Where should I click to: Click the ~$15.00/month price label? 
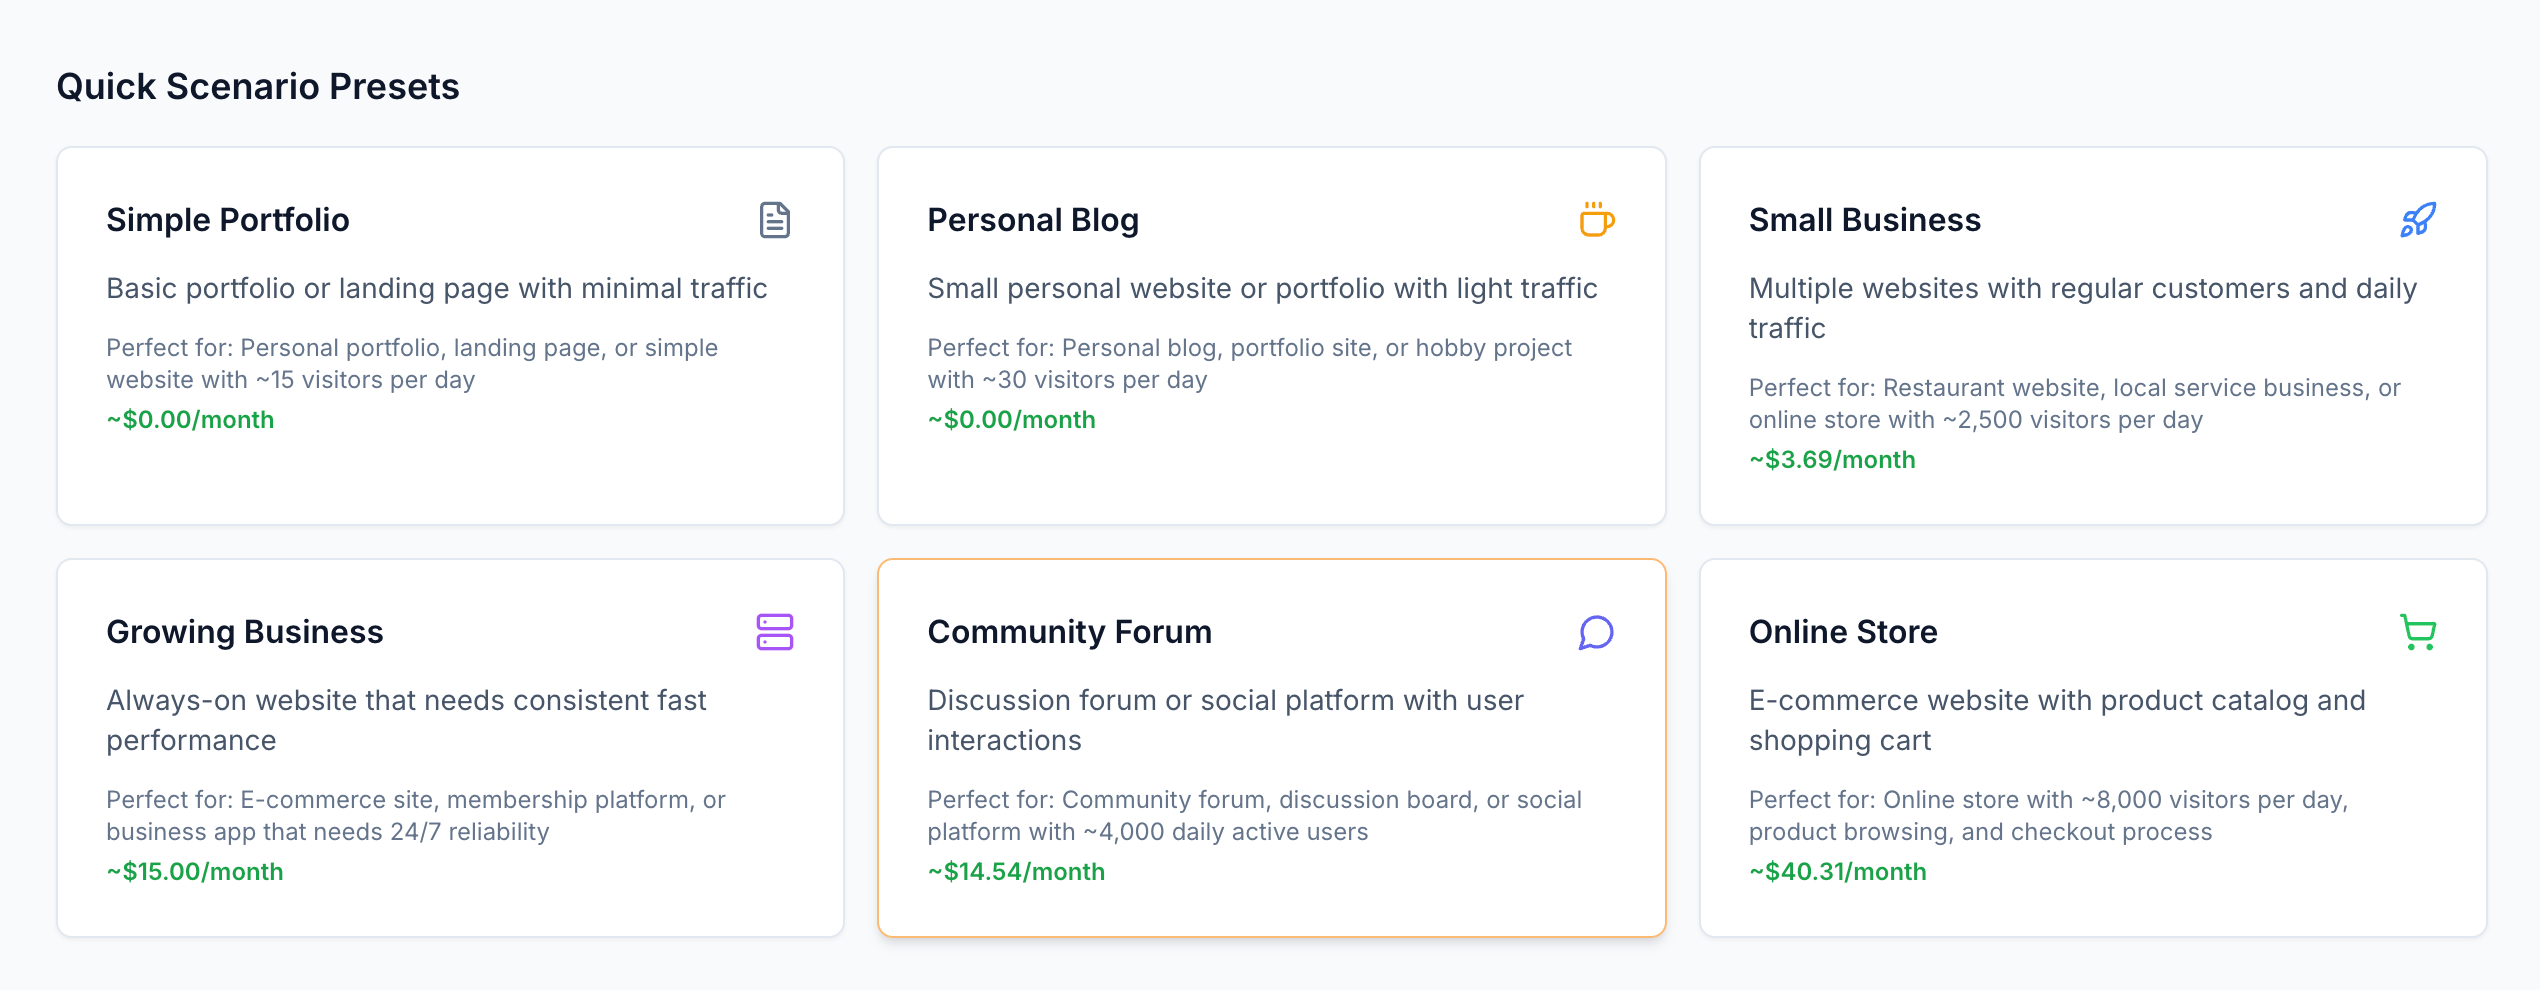(195, 872)
